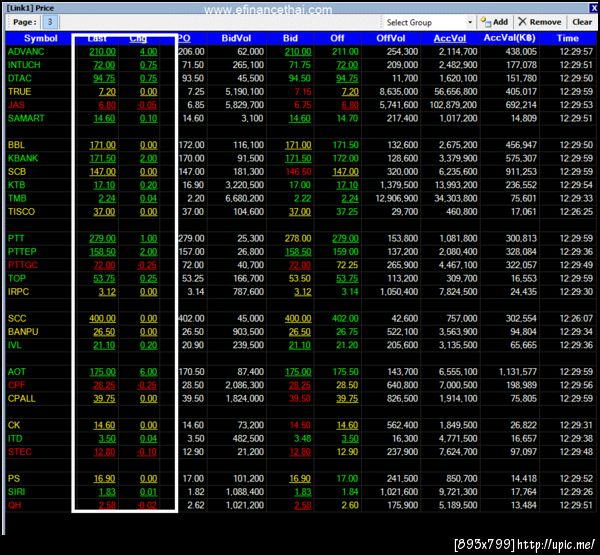Select the PTTEP symbol
This screenshot has height=555, width=600.
click(x=22, y=252)
